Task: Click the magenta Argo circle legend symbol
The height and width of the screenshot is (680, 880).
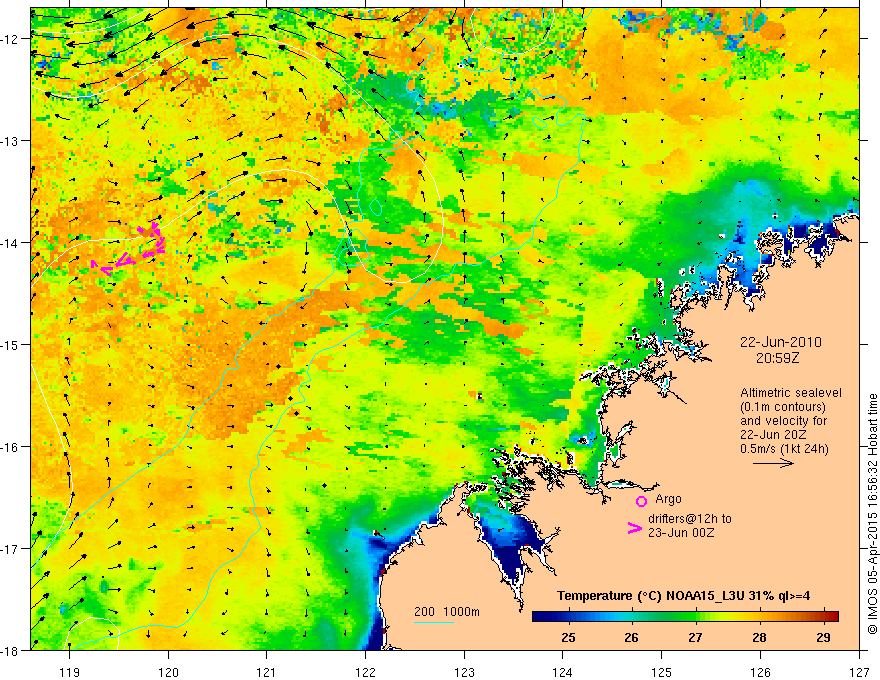Action: pyautogui.click(x=641, y=501)
